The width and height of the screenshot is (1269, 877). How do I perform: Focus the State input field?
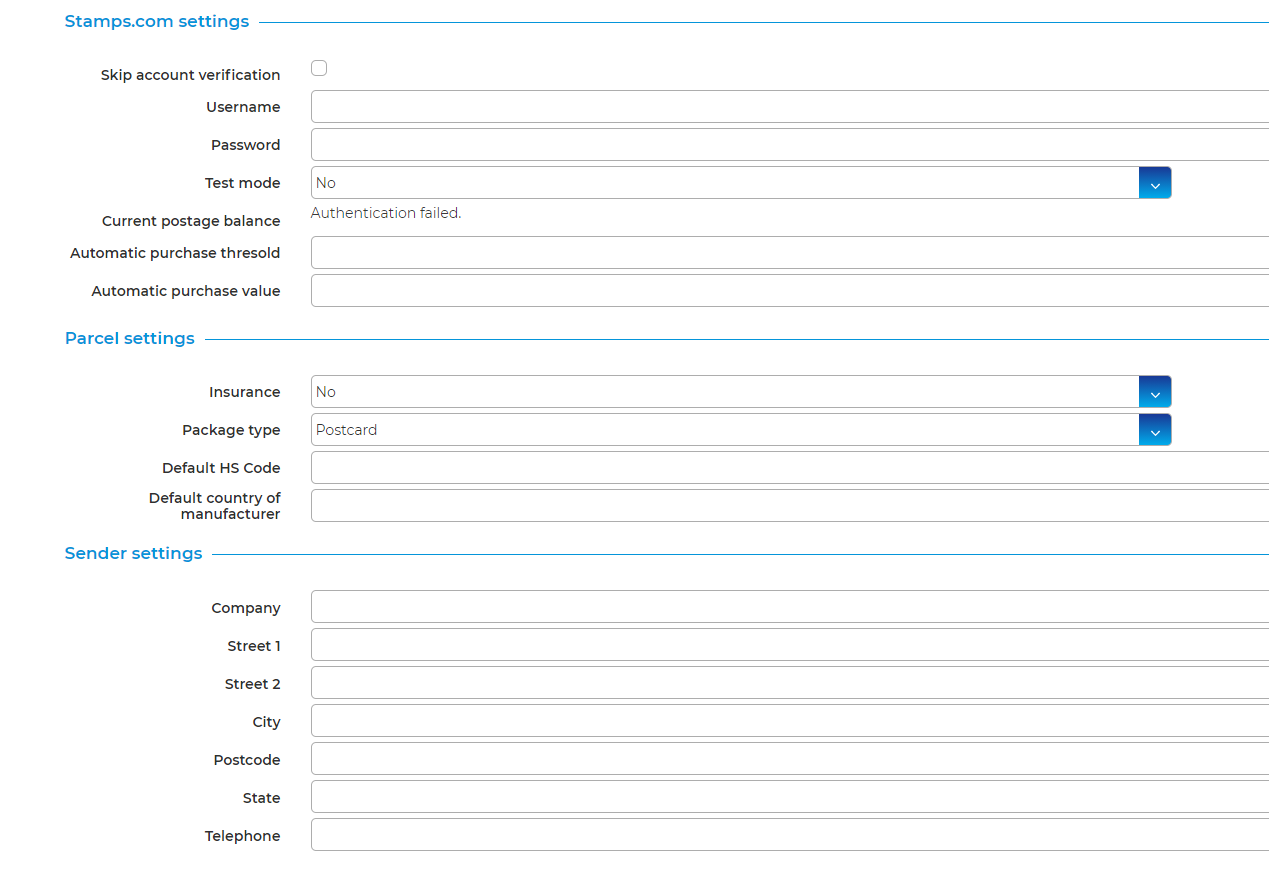click(790, 797)
